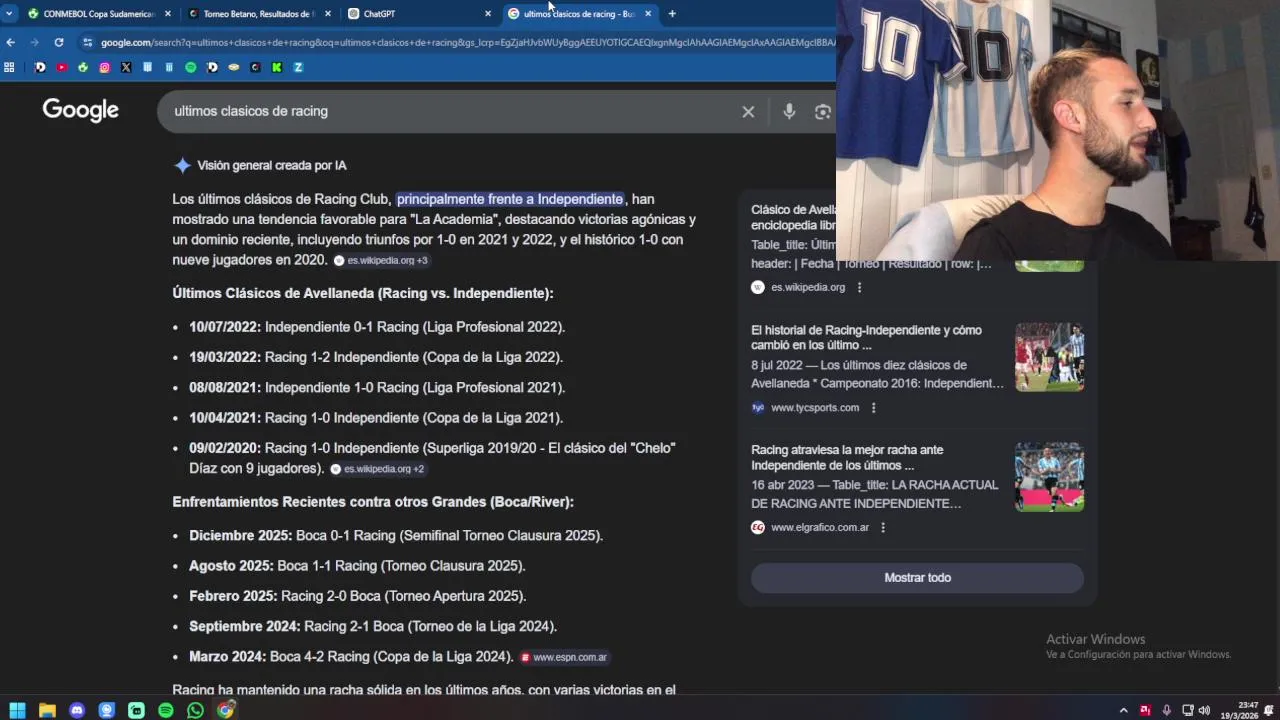This screenshot has width=1280, height=720.
Task: Click the microphone icon in system tray
Action: (1166, 710)
